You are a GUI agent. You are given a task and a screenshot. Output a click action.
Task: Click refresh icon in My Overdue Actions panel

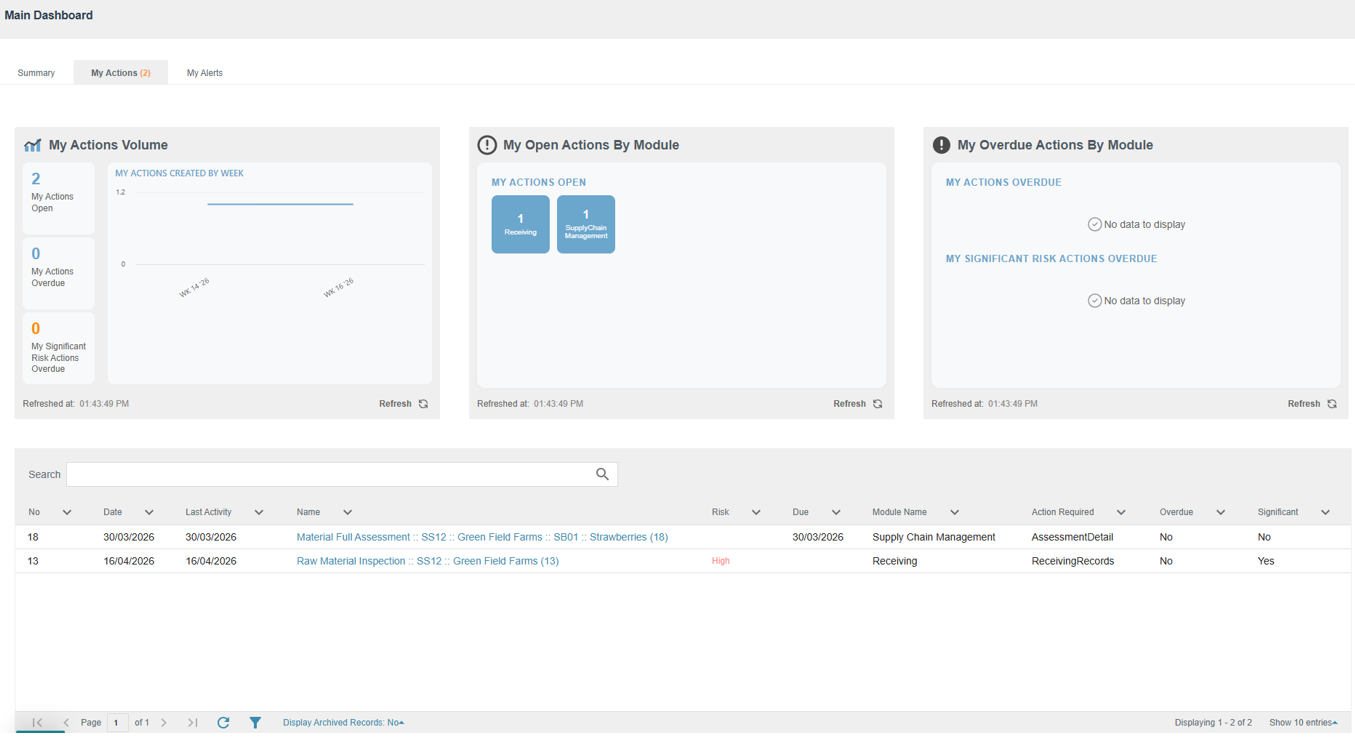[x=1332, y=404]
